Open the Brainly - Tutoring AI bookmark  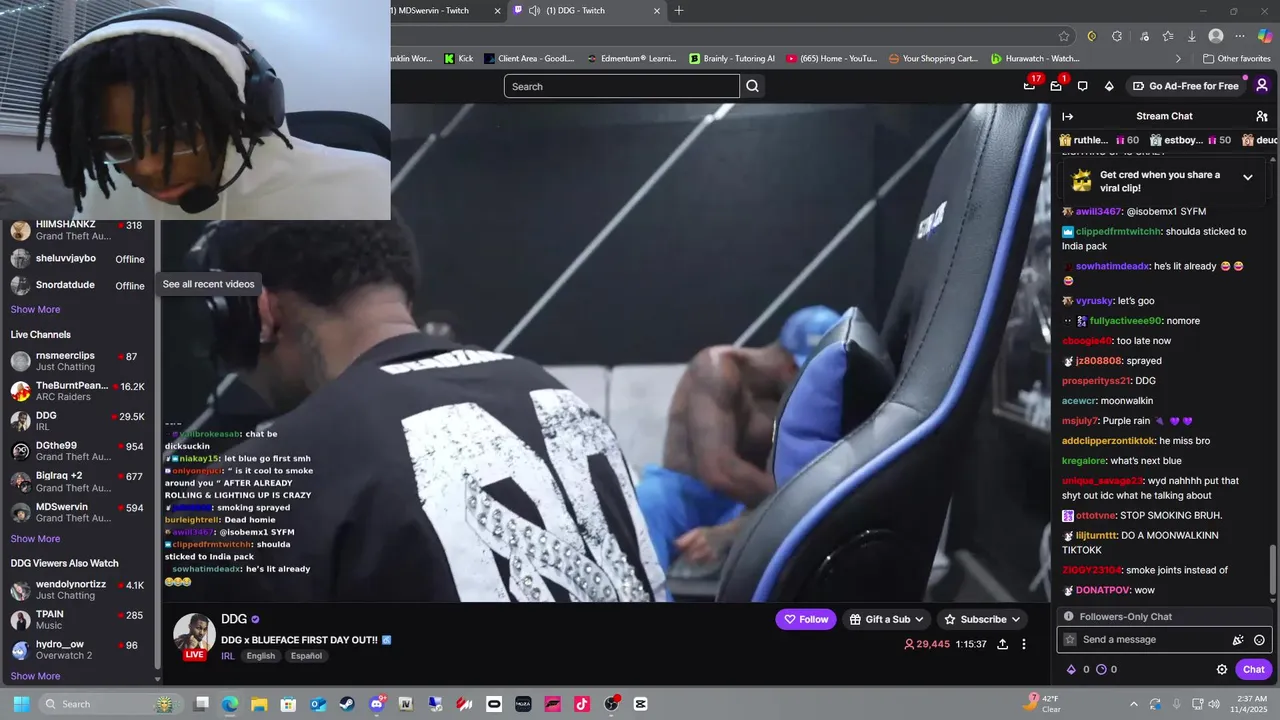(732, 59)
